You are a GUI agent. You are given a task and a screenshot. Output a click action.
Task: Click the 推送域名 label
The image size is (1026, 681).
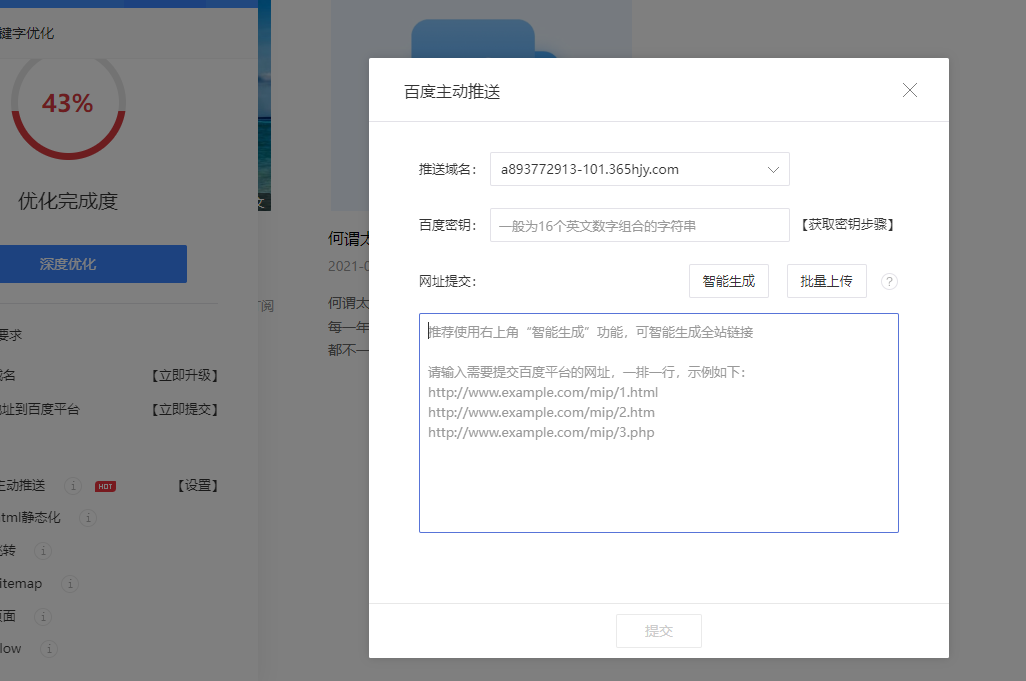click(448, 169)
